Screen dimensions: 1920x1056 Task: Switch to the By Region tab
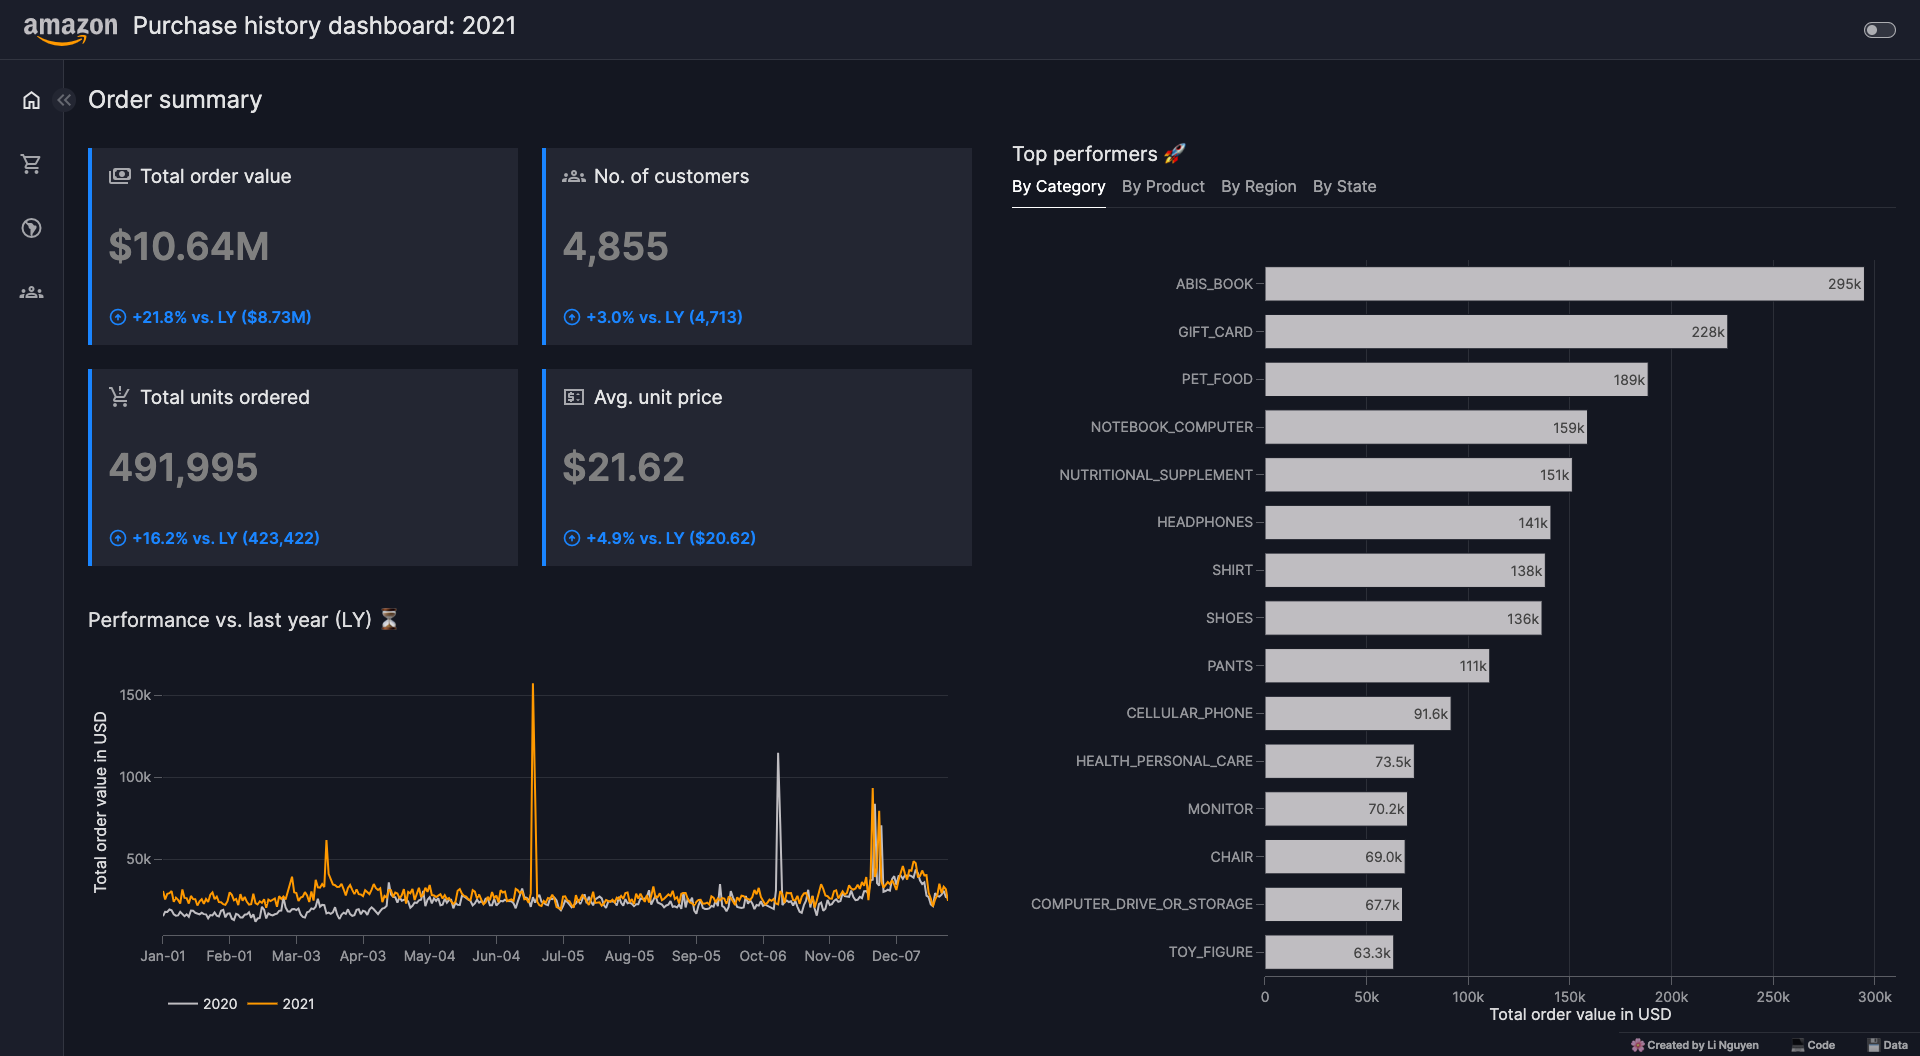(1258, 187)
